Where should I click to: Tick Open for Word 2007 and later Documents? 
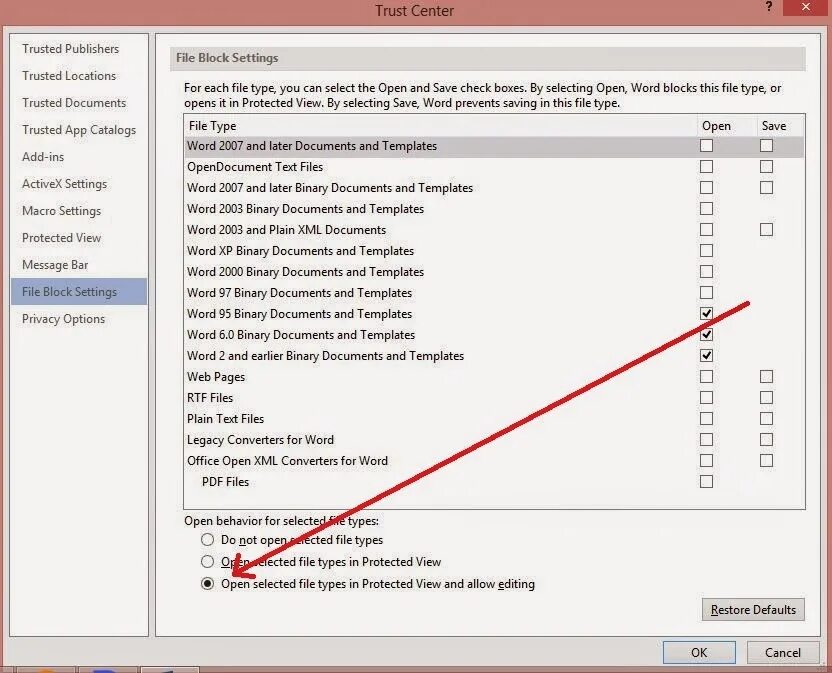(706, 145)
